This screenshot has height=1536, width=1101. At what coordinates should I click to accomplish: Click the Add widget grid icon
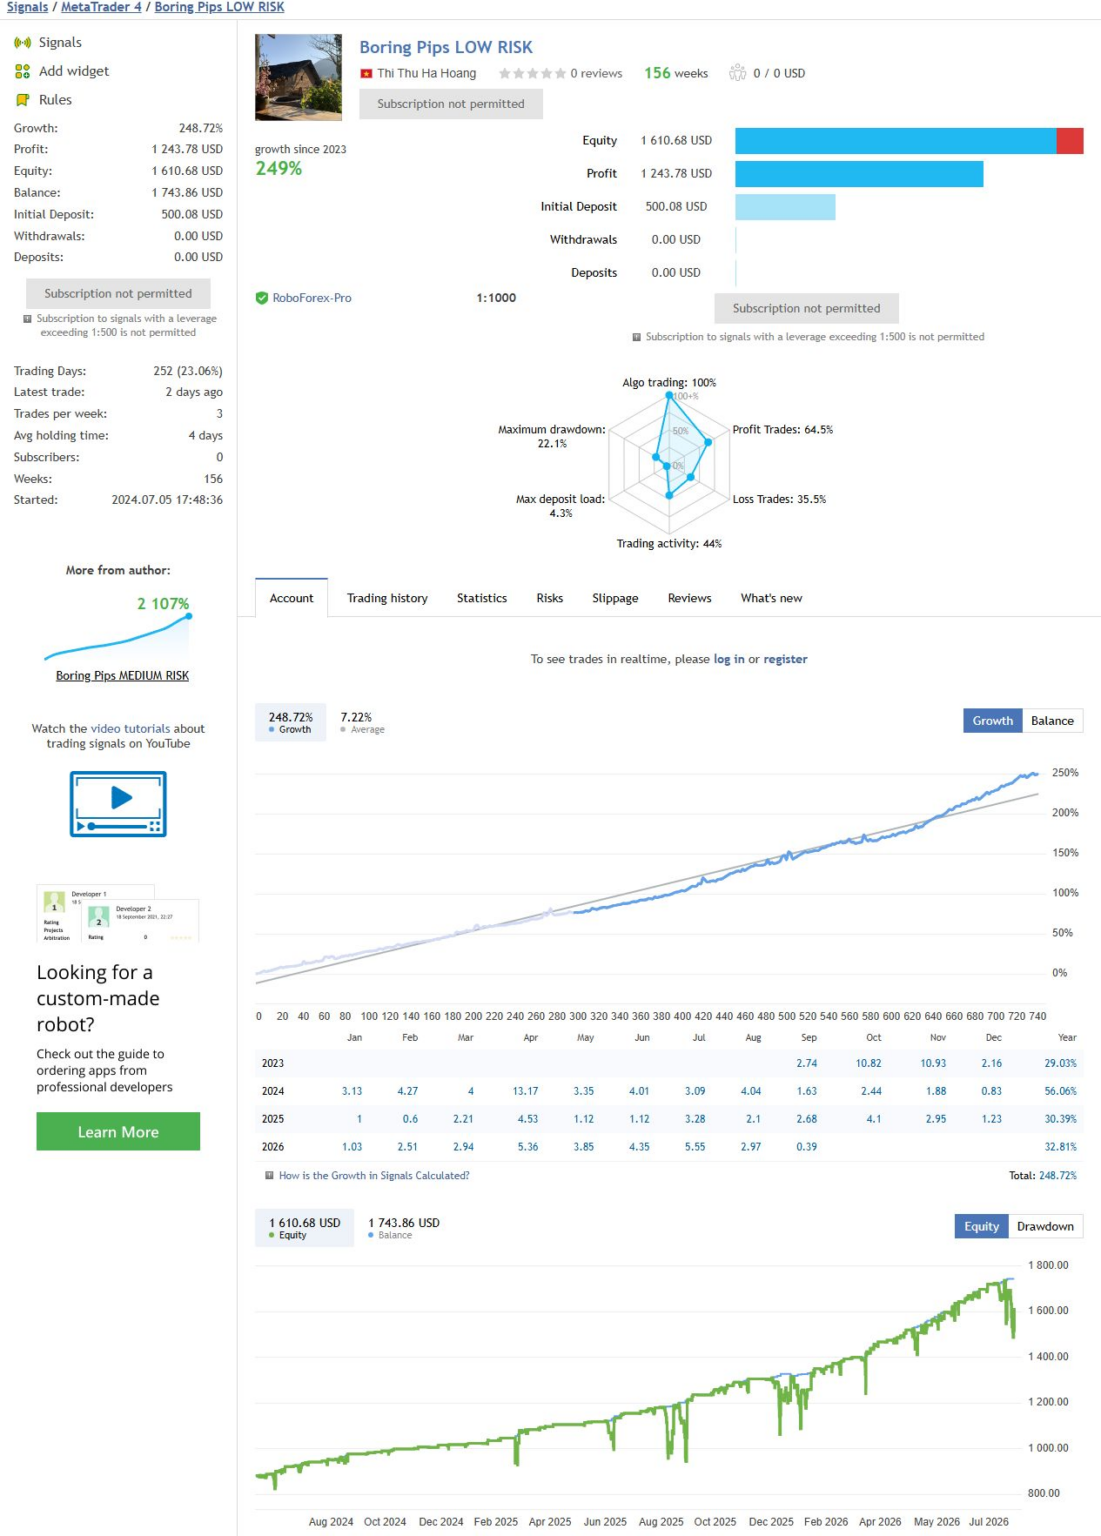[22, 71]
